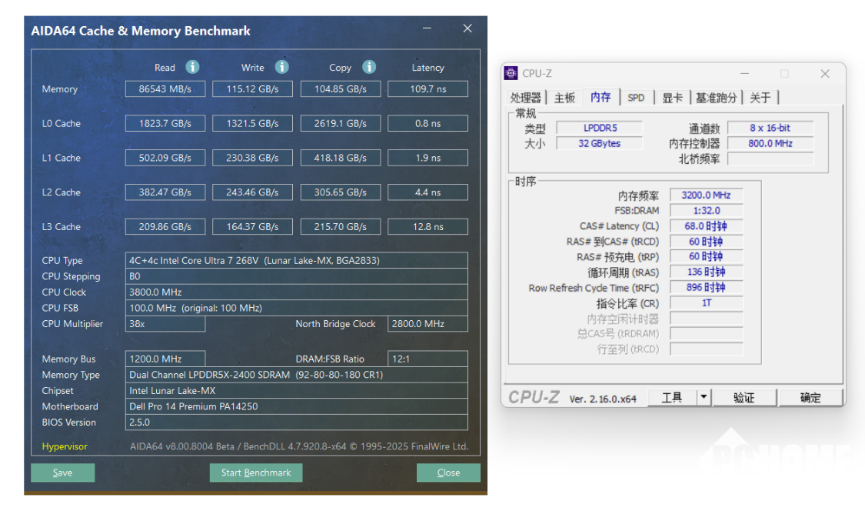The width and height of the screenshot is (865, 511).
Task: Click the CPU-Z title bar app icon
Action: 511,73
